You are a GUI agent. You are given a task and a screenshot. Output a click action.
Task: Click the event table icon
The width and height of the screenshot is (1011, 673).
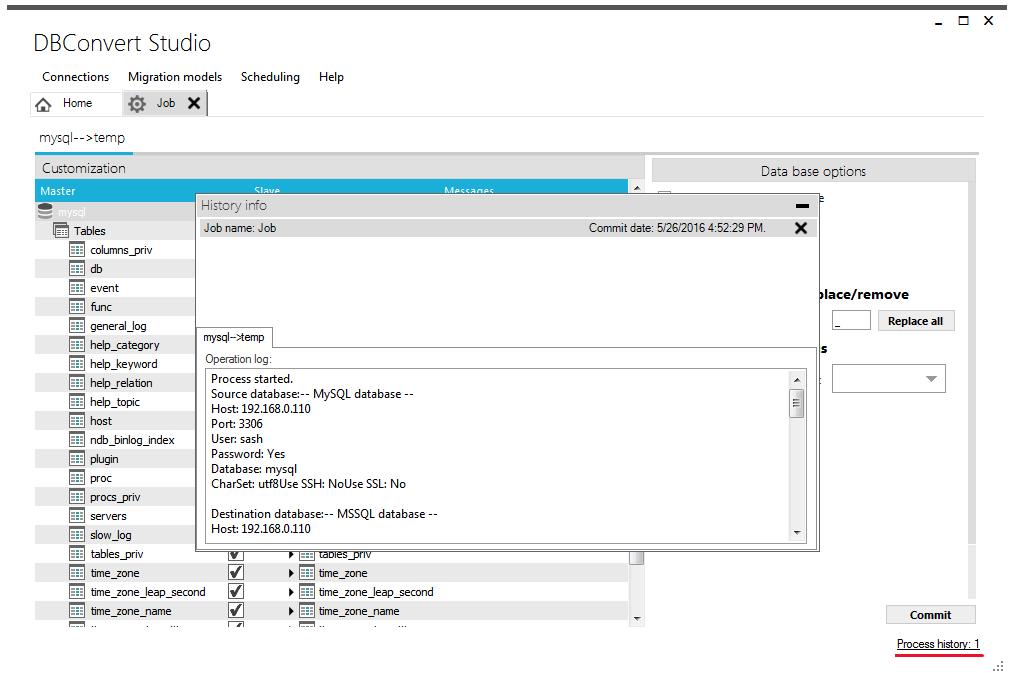tap(78, 287)
